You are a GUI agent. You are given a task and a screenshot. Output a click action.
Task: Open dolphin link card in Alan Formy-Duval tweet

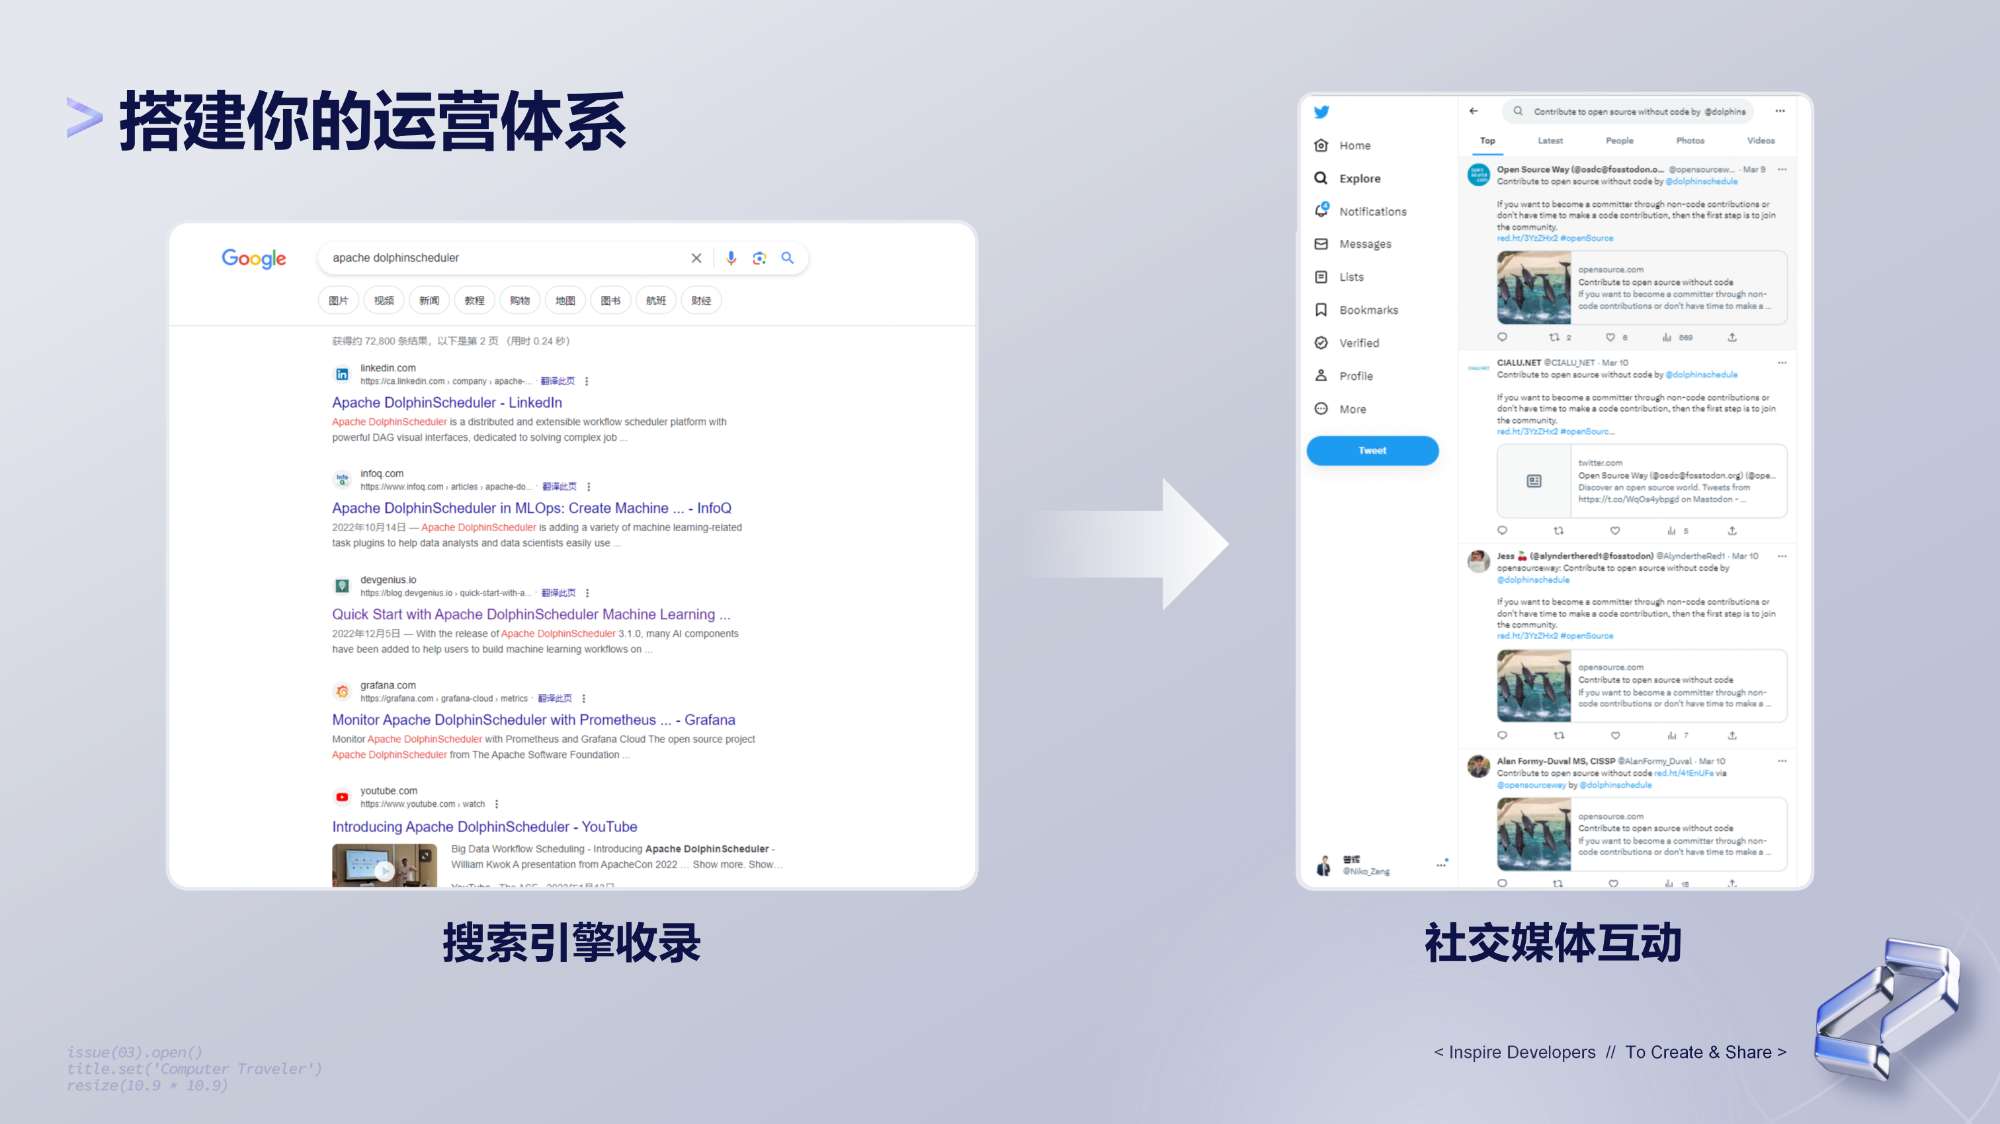click(1642, 834)
